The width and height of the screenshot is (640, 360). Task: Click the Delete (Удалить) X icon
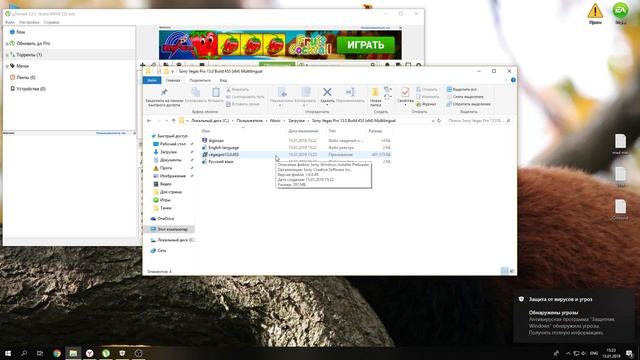[x=327, y=92]
